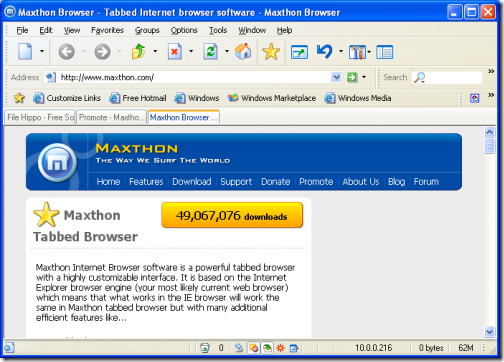Open the Download navigation link

192,182
